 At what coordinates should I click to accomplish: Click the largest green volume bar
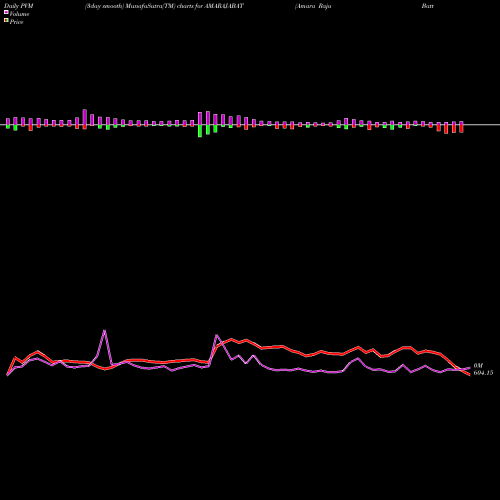click(200, 131)
